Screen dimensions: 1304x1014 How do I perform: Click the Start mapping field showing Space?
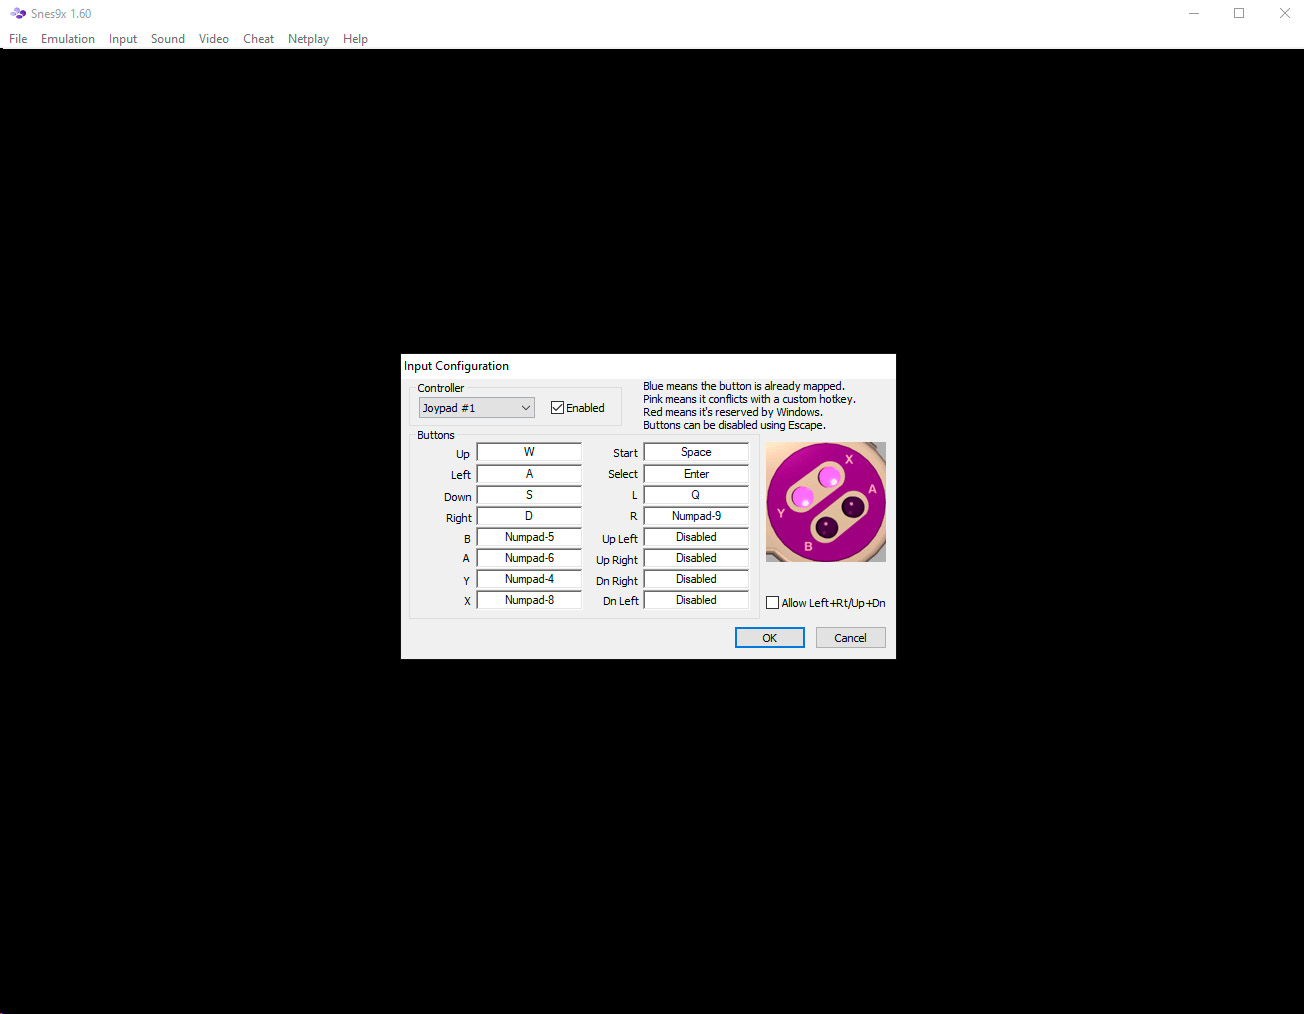click(x=696, y=452)
